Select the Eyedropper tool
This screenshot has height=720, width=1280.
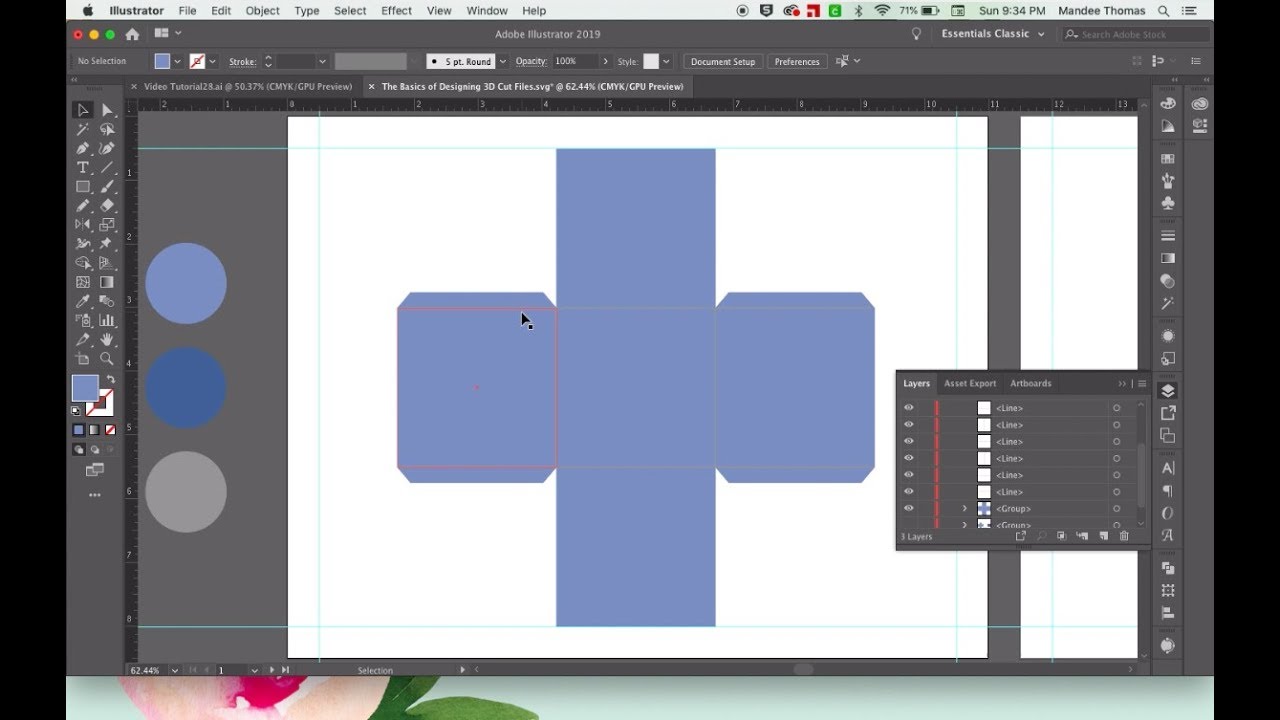(x=83, y=301)
